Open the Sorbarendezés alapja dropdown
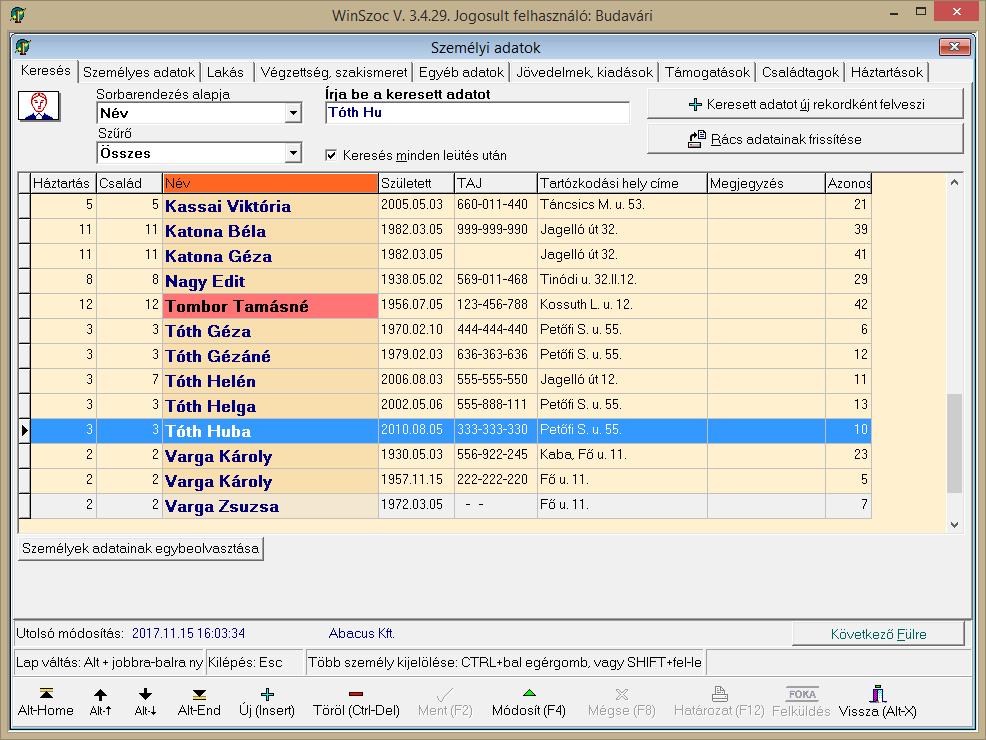Viewport: 986px width, 740px height. coord(292,113)
